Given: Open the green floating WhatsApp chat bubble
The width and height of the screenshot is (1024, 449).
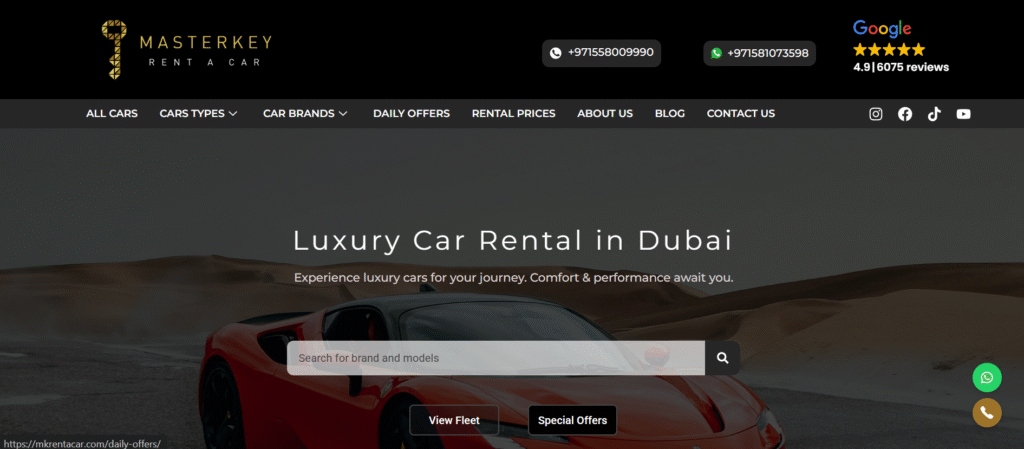Looking at the screenshot, I should (987, 377).
